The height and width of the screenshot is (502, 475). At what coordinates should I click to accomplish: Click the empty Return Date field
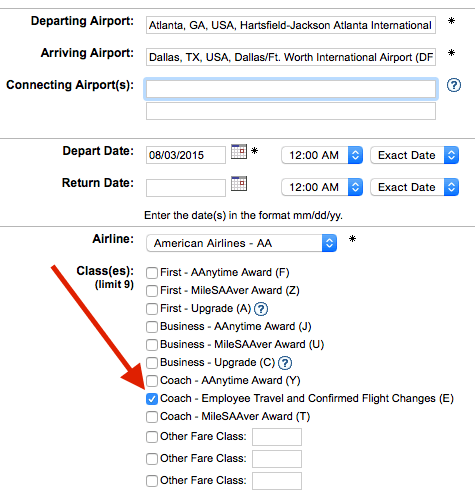[186, 188]
